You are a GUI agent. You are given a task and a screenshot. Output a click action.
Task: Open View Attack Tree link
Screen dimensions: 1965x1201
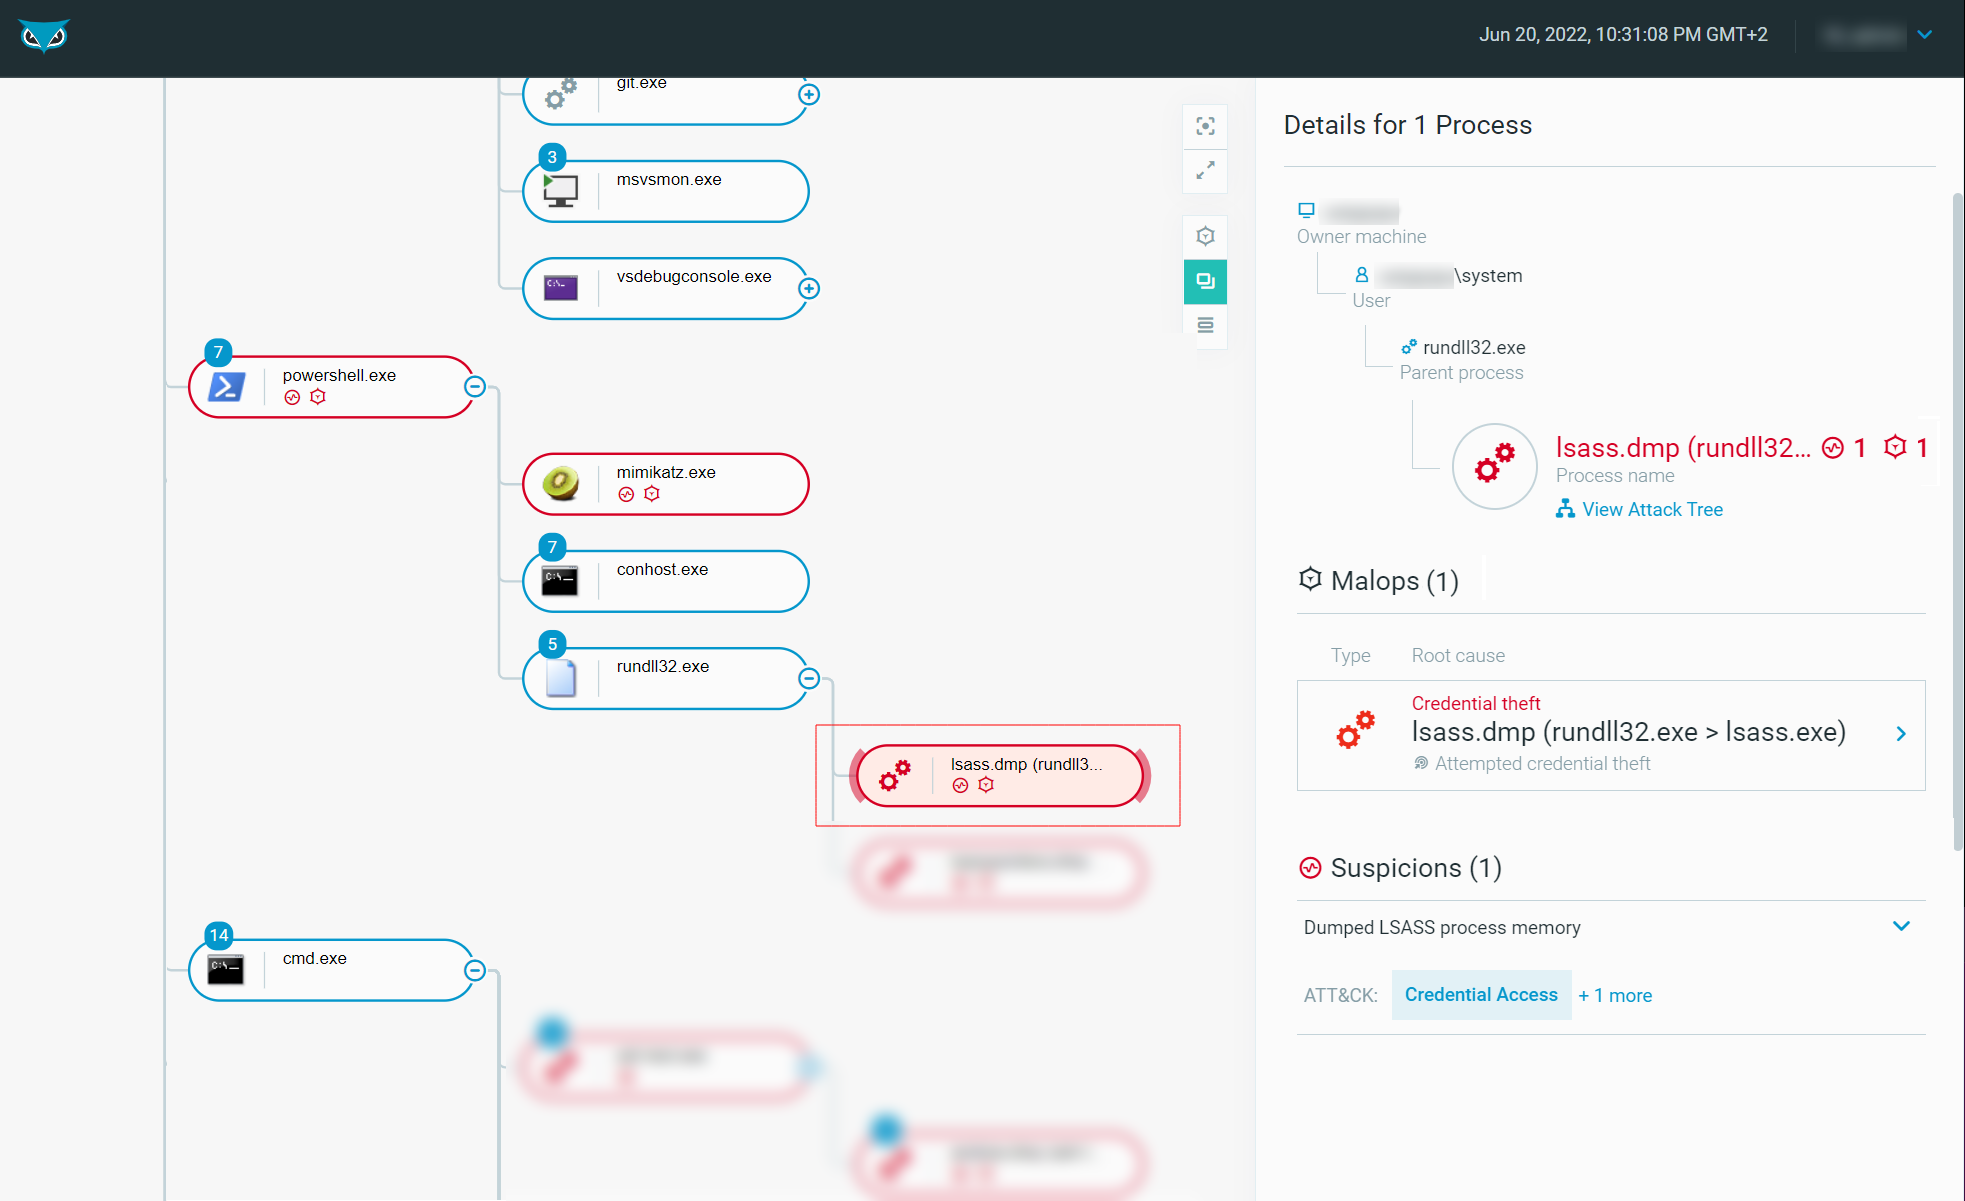(1640, 509)
